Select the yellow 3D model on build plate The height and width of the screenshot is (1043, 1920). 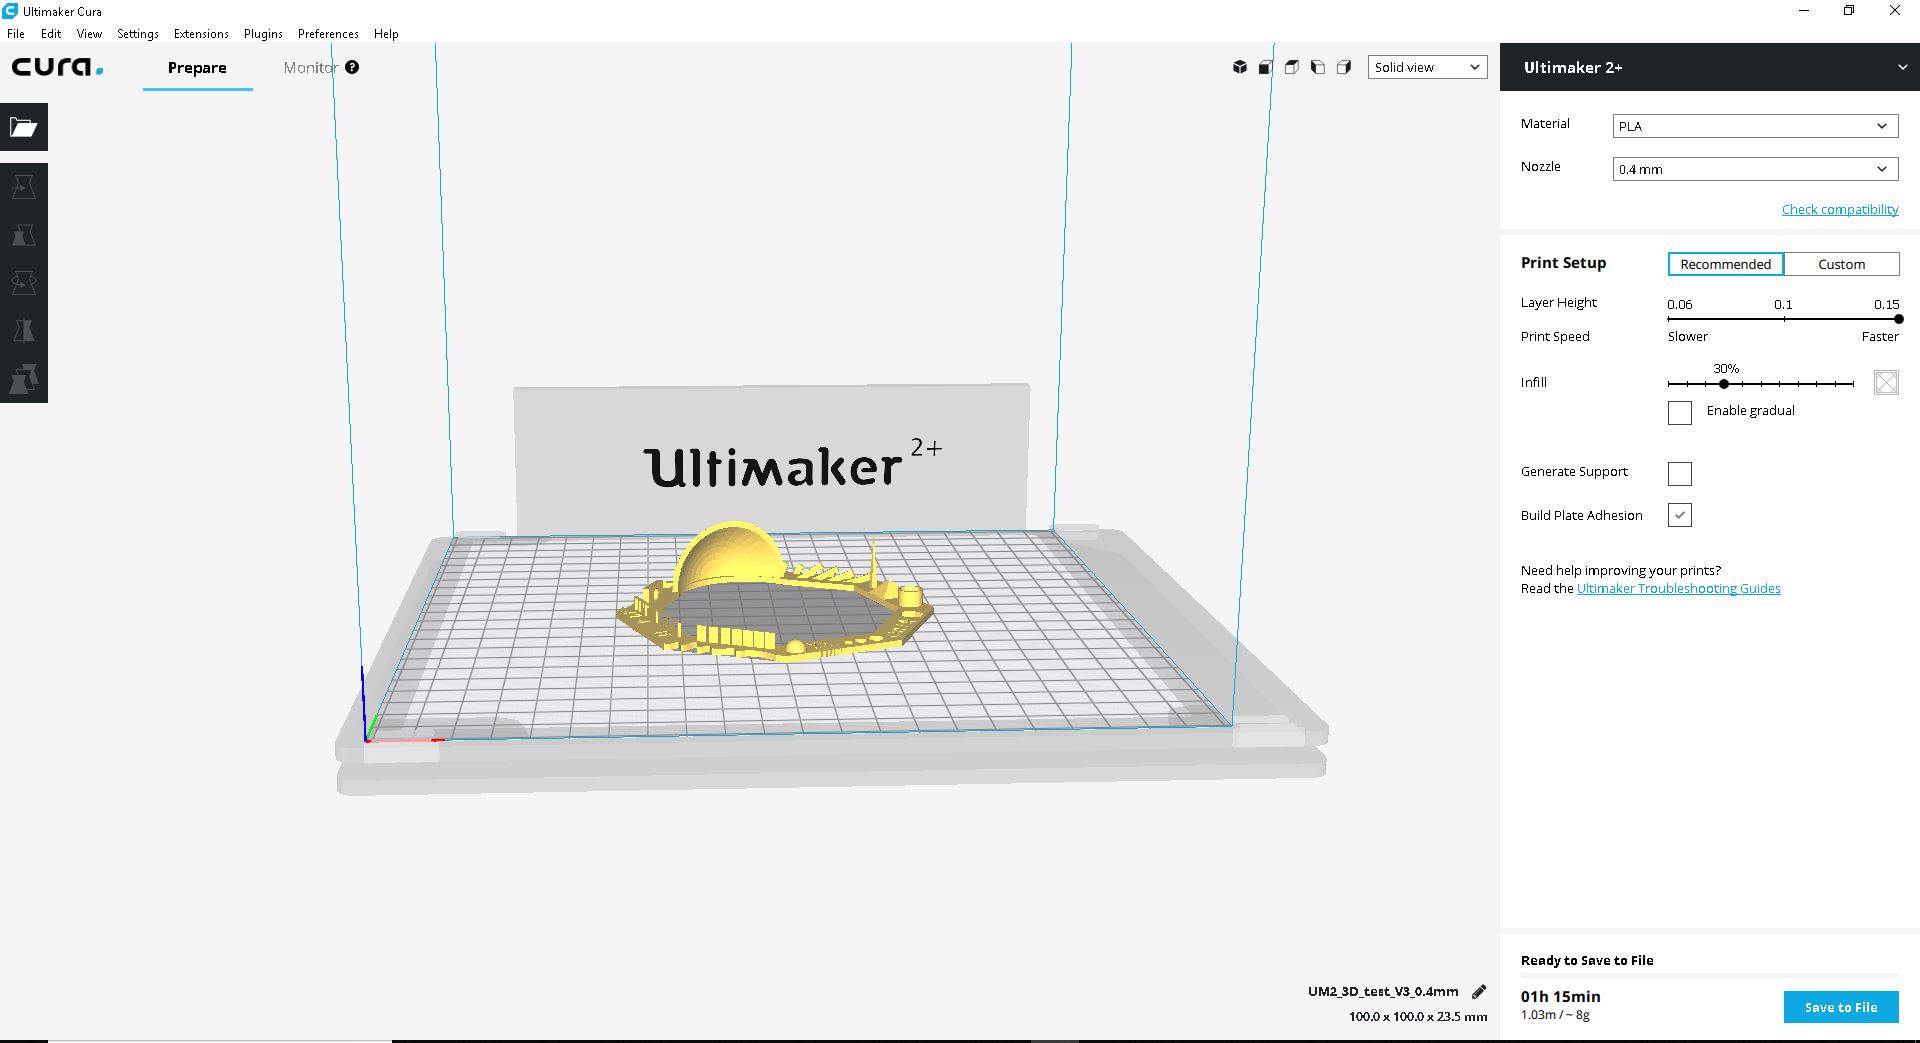[775, 593]
